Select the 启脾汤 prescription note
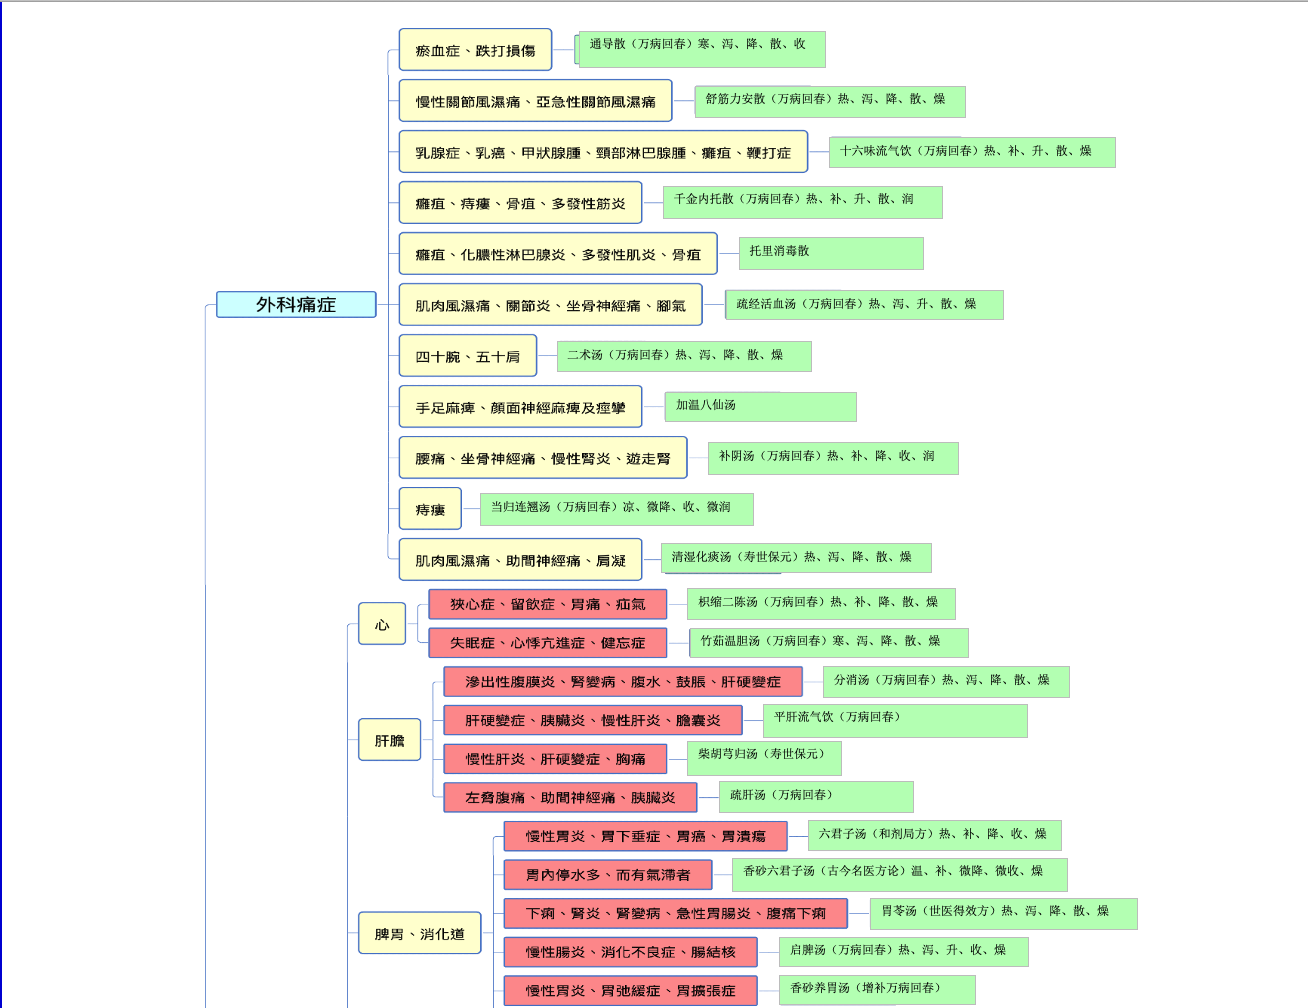The image size is (1308, 1008). 903,951
